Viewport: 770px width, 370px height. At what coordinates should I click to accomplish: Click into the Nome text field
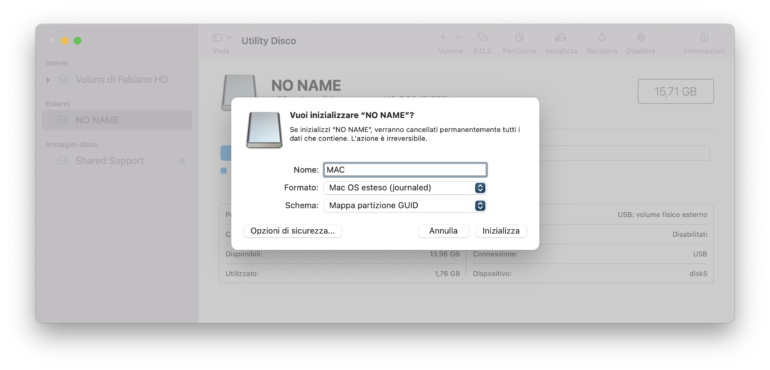(405, 170)
